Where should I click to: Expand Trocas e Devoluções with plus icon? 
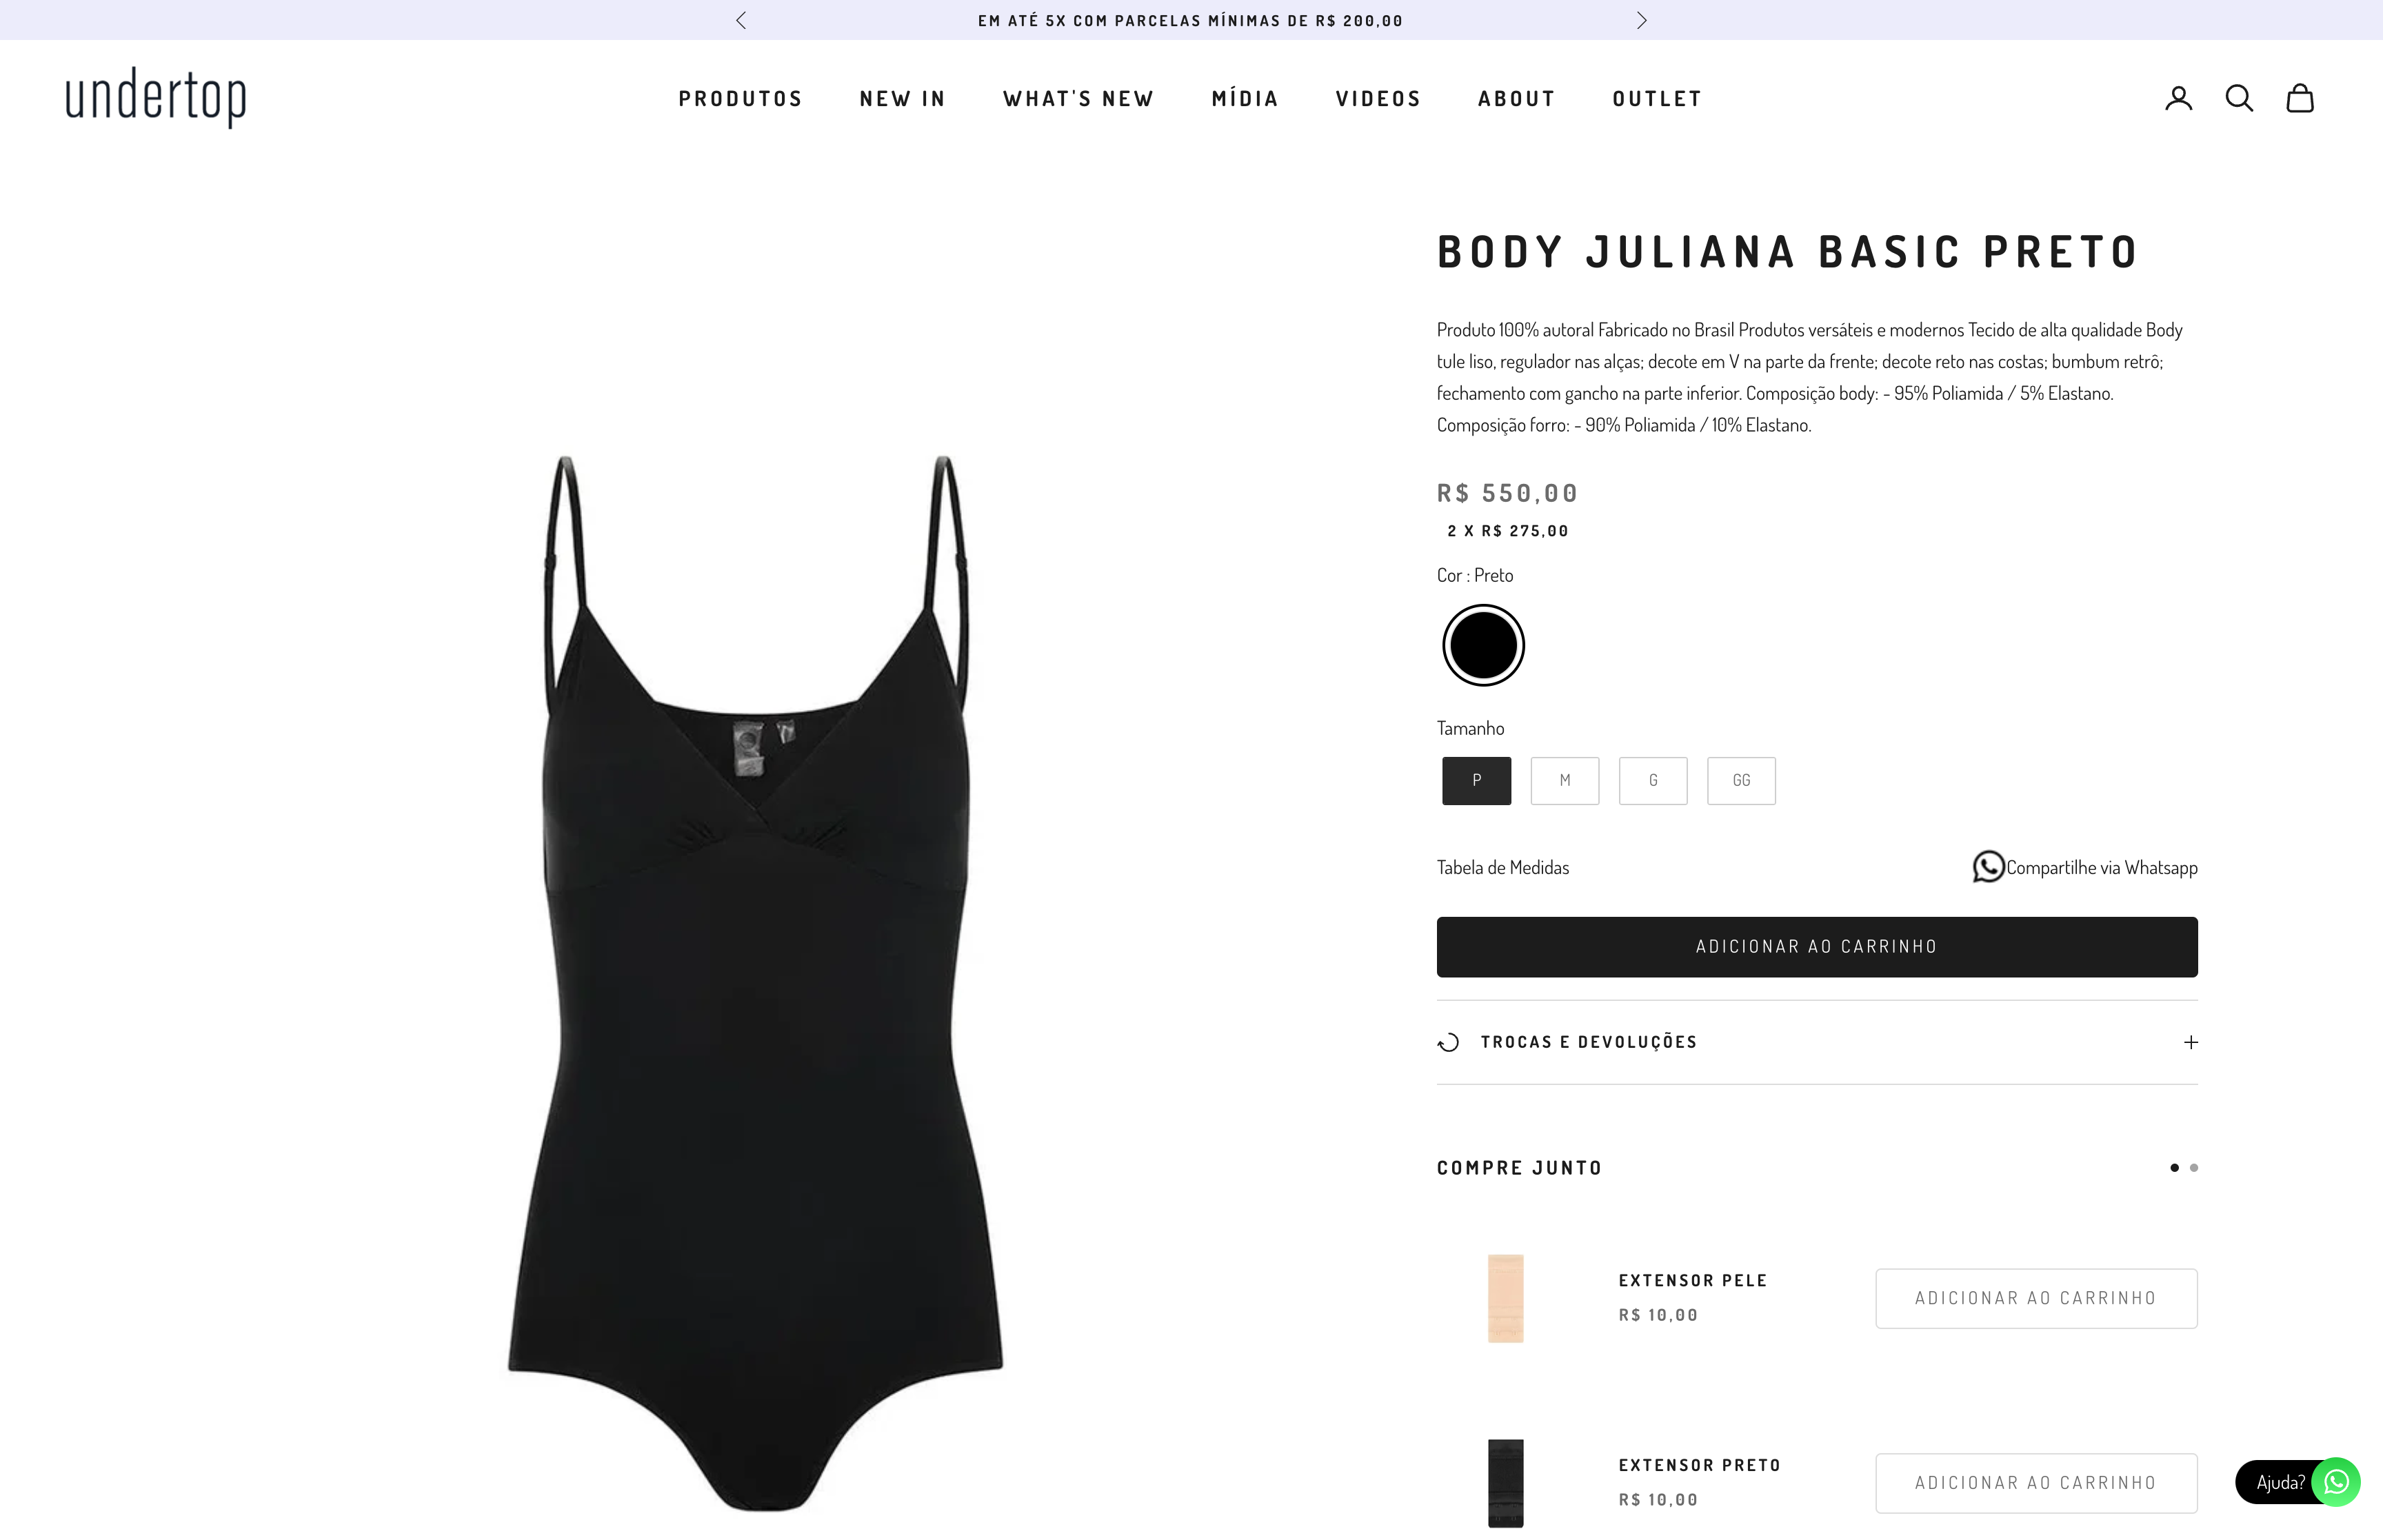[x=2190, y=1042]
